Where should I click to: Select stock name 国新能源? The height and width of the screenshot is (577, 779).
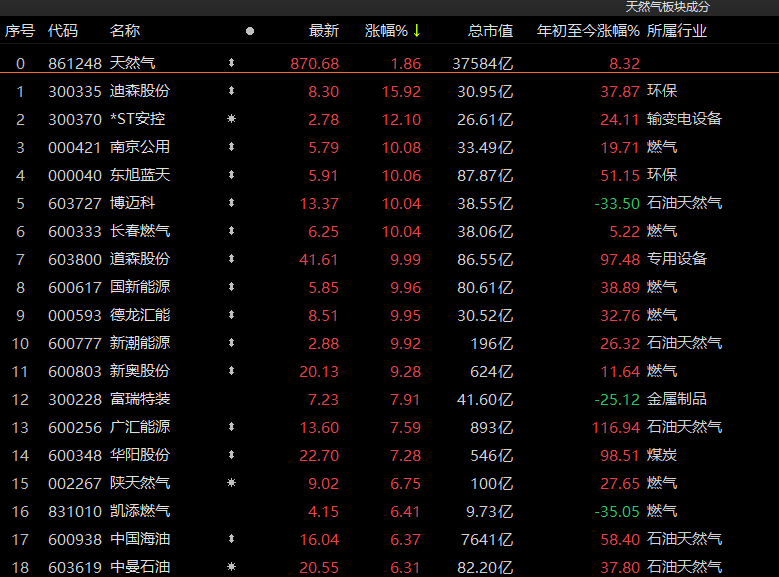click(x=140, y=287)
